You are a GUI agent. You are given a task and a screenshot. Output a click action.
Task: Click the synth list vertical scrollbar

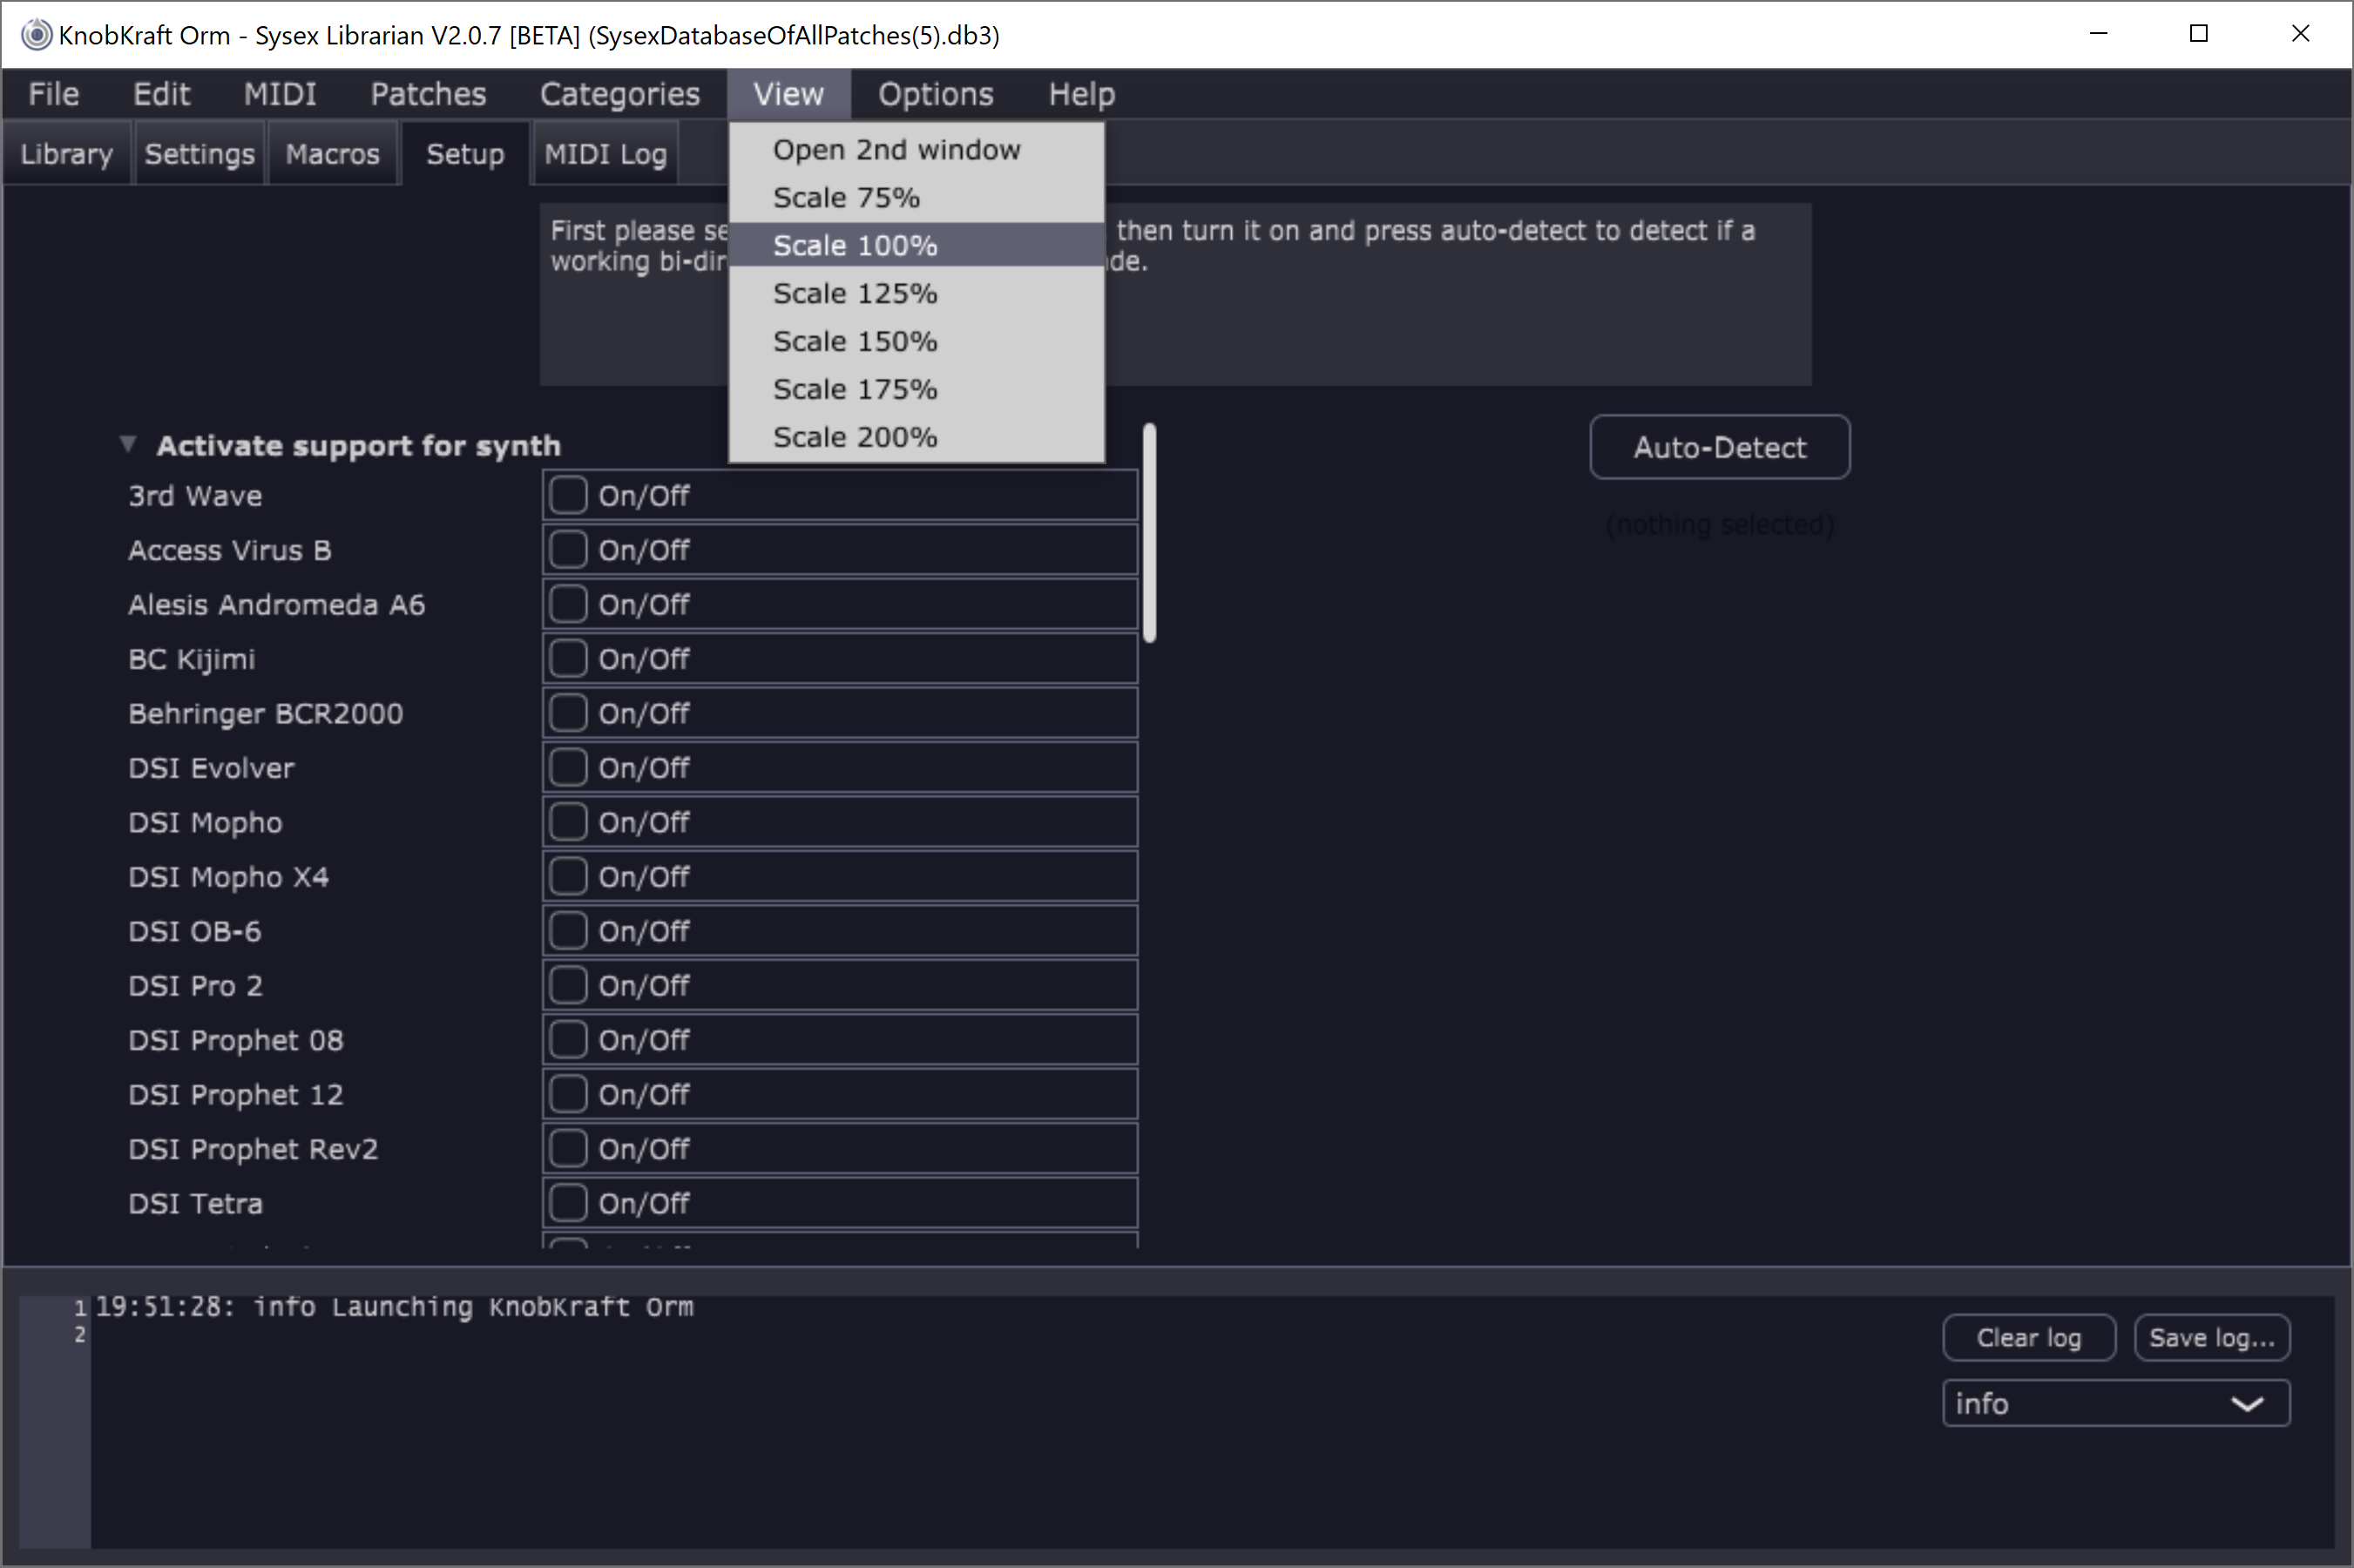[x=1149, y=532]
